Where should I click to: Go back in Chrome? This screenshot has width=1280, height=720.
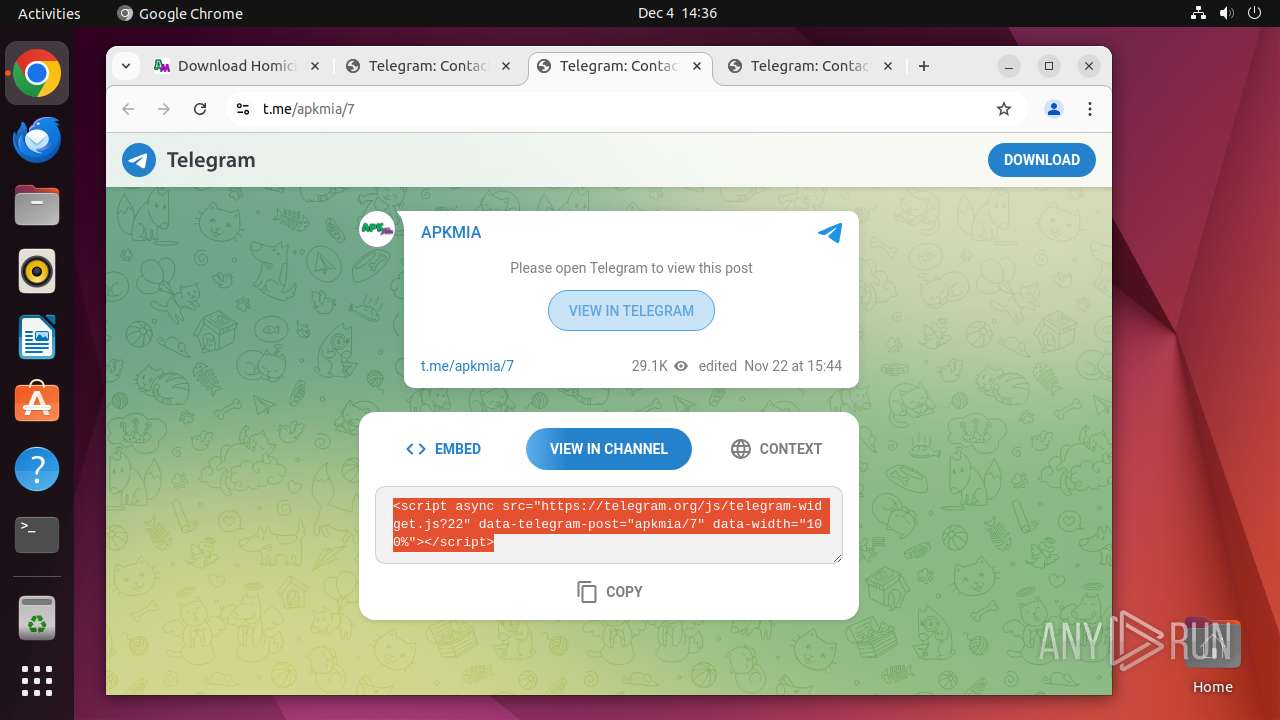[x=128, y=109]
